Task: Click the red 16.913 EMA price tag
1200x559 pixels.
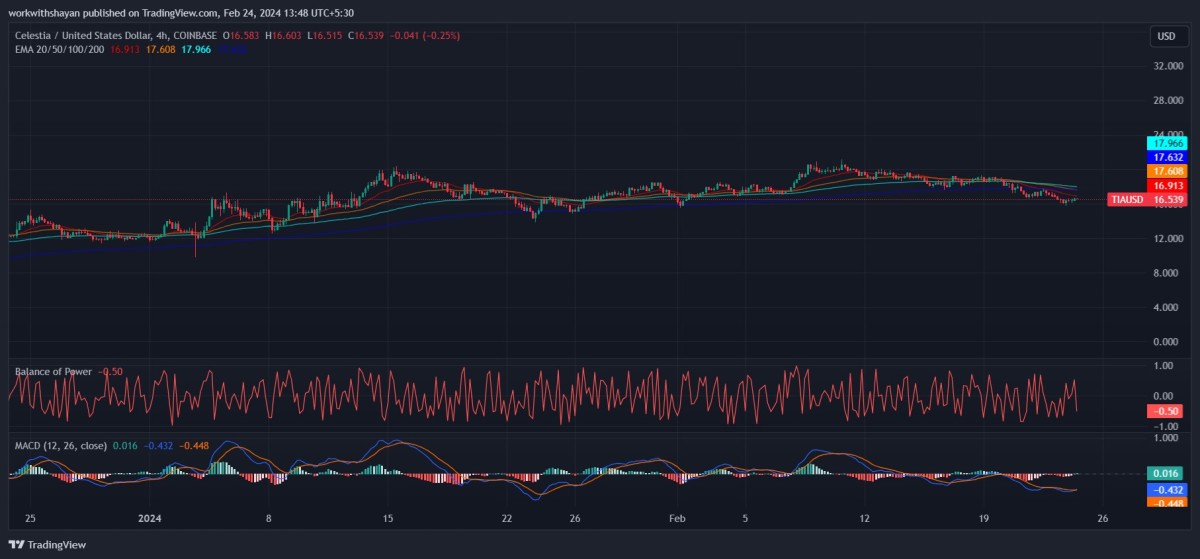Action: (1166, 186)
